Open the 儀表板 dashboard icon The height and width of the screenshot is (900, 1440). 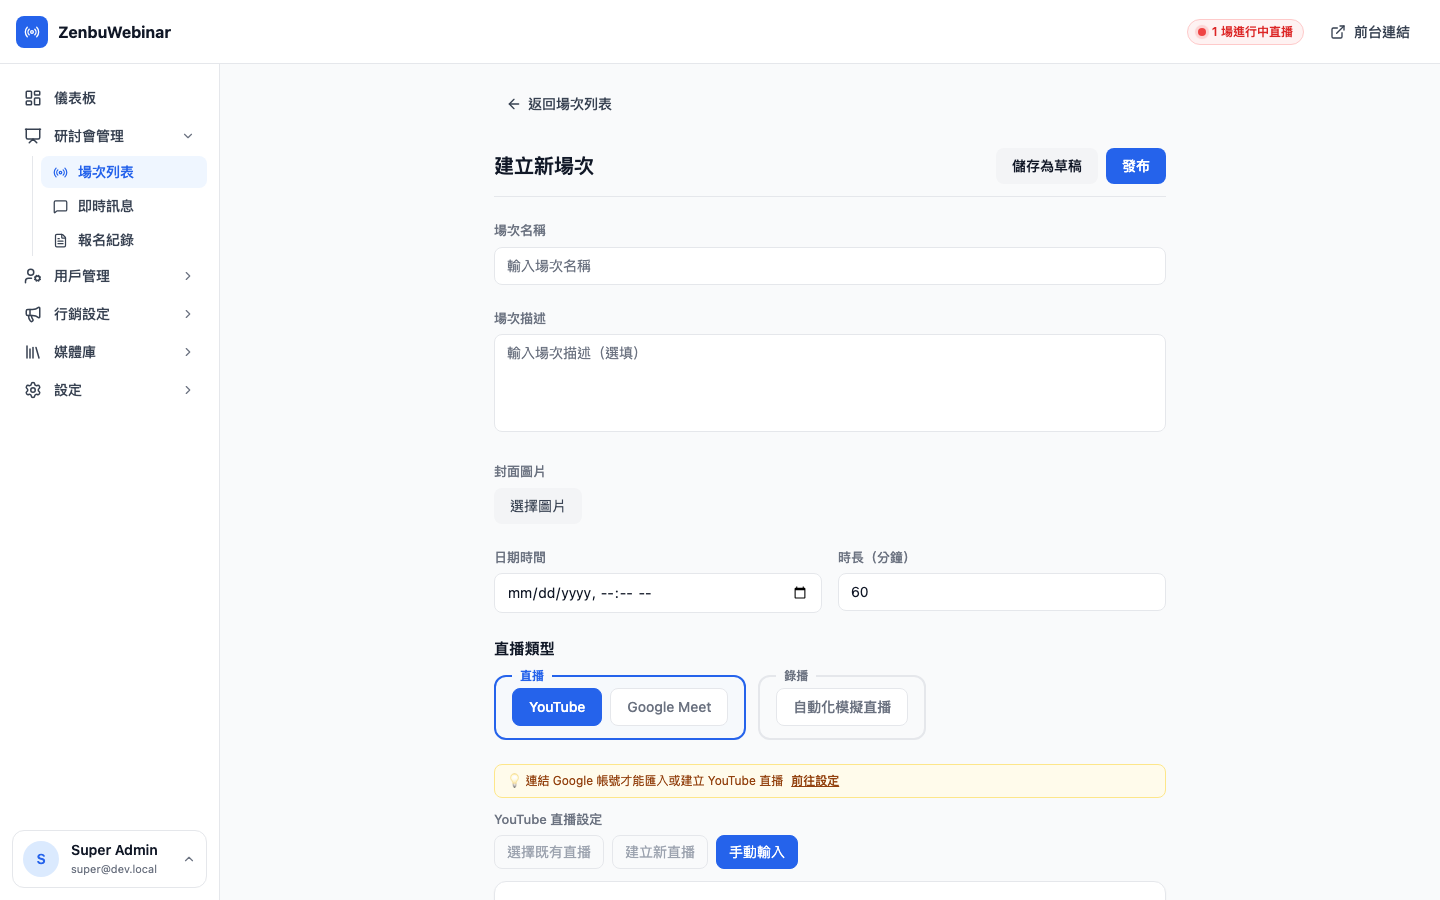[32, 98]
